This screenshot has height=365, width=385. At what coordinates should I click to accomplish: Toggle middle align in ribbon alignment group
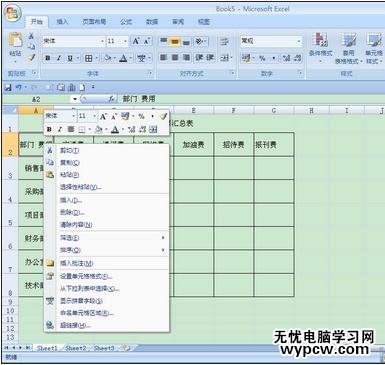coord(175,41)
